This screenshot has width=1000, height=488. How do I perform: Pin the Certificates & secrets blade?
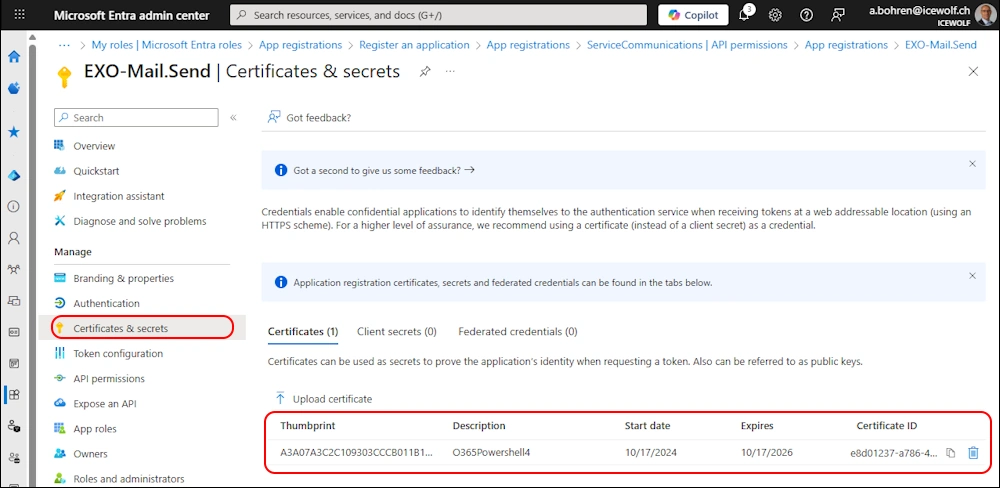(425, 72)
